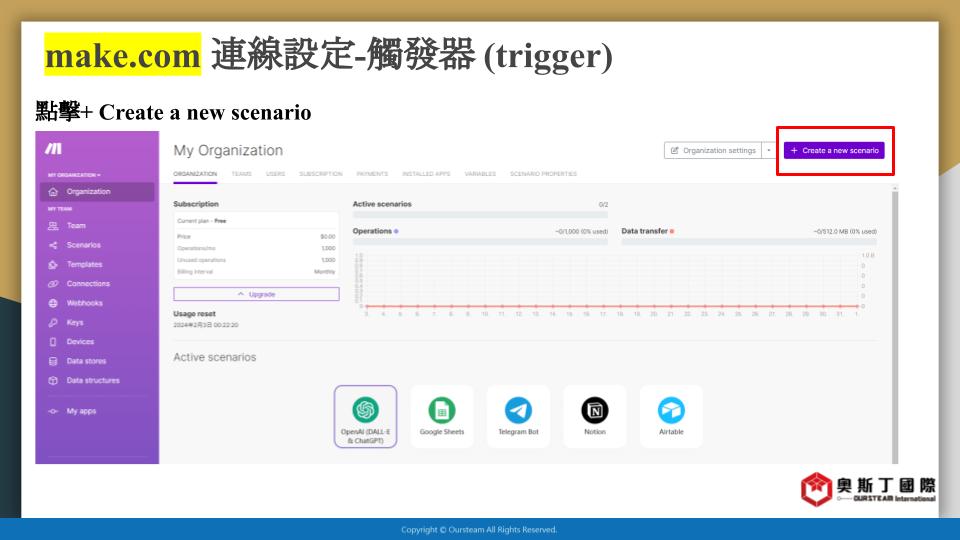Screen dimensions: 960x540
Task: Click the Data transfer legend dot
Action: pyautogui.click(x=672, y=231)
